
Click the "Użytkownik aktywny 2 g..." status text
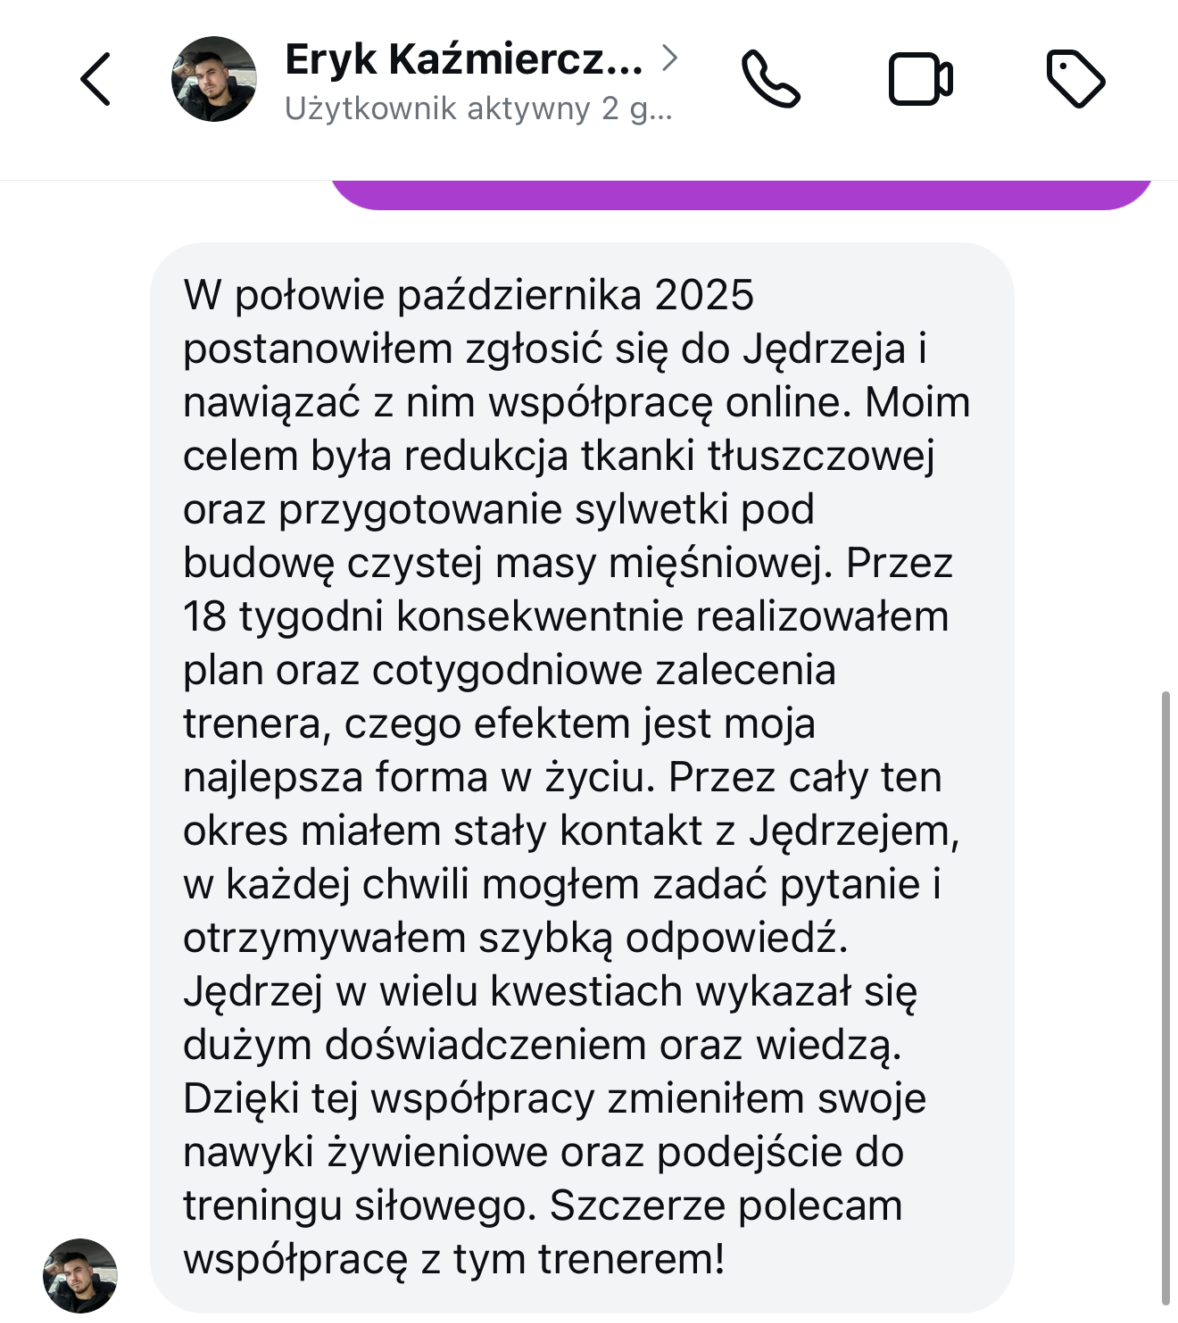coord(478,108)
